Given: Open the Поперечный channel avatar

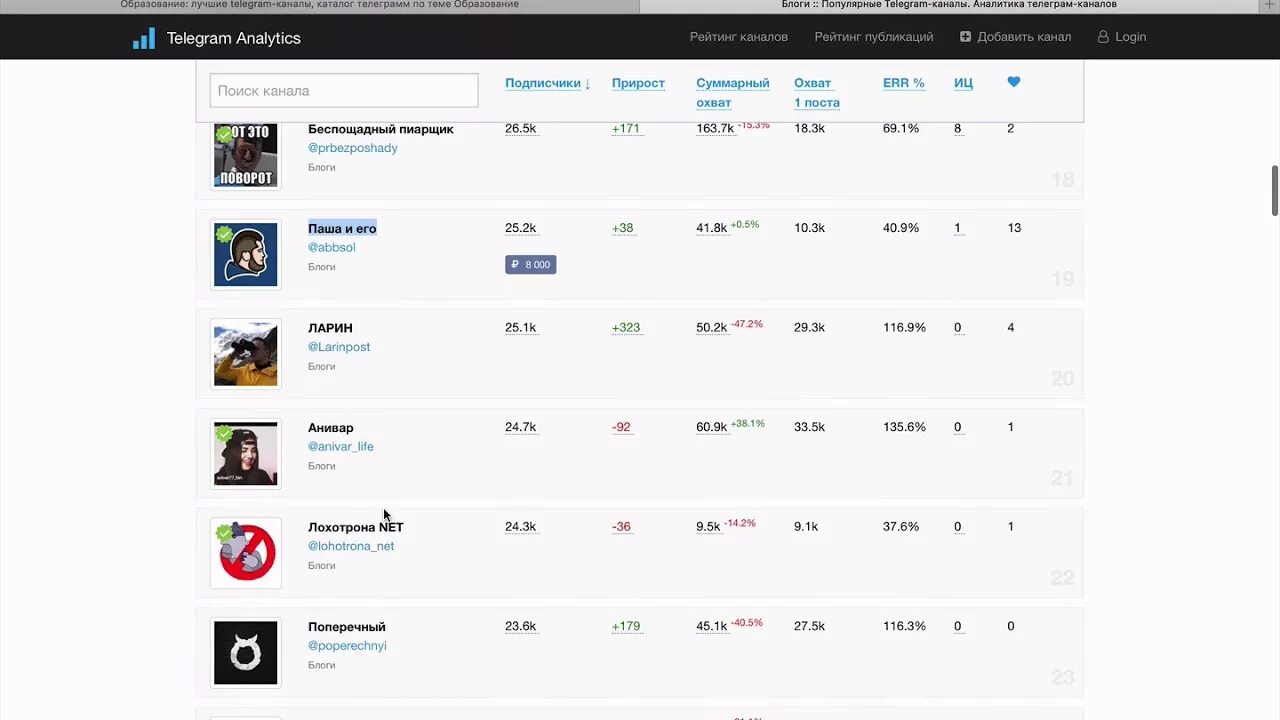Looking at the screenshot, I should point(245,653).
